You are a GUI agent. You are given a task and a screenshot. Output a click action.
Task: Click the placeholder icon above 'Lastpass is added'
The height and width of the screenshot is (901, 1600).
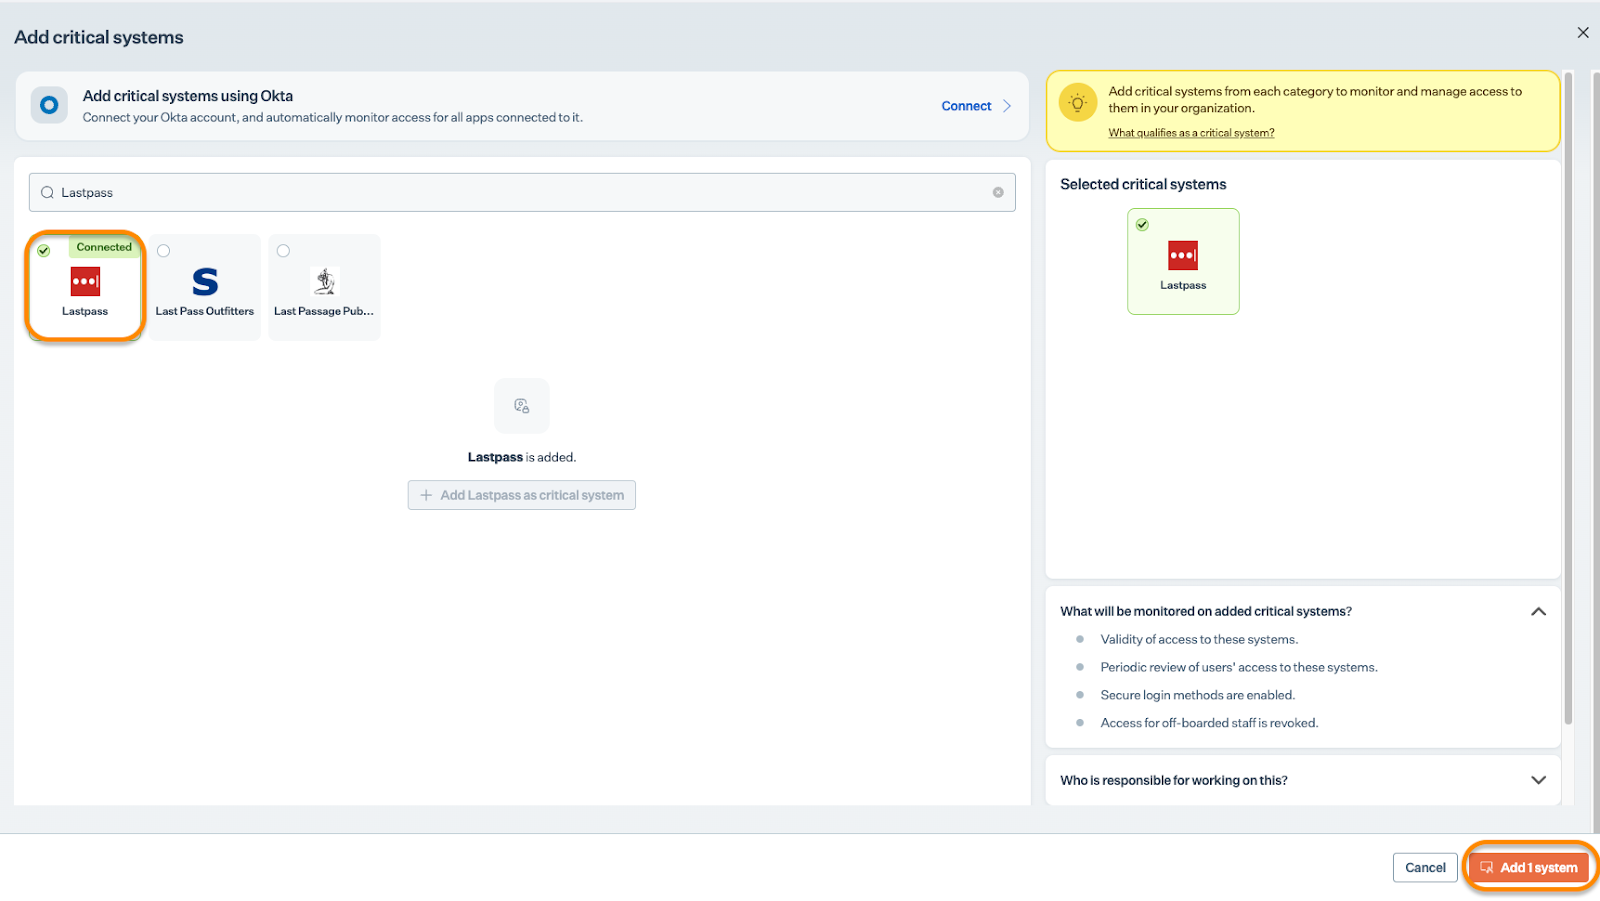point(522,406)
